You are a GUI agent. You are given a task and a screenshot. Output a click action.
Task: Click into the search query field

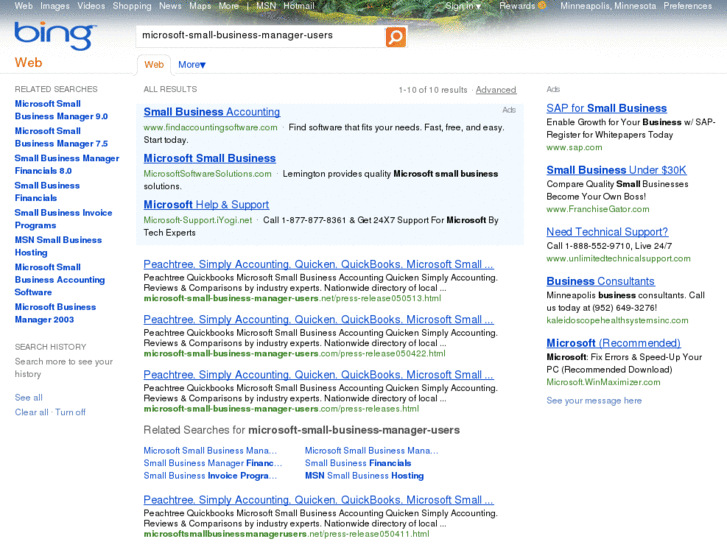tap(260, 36)
